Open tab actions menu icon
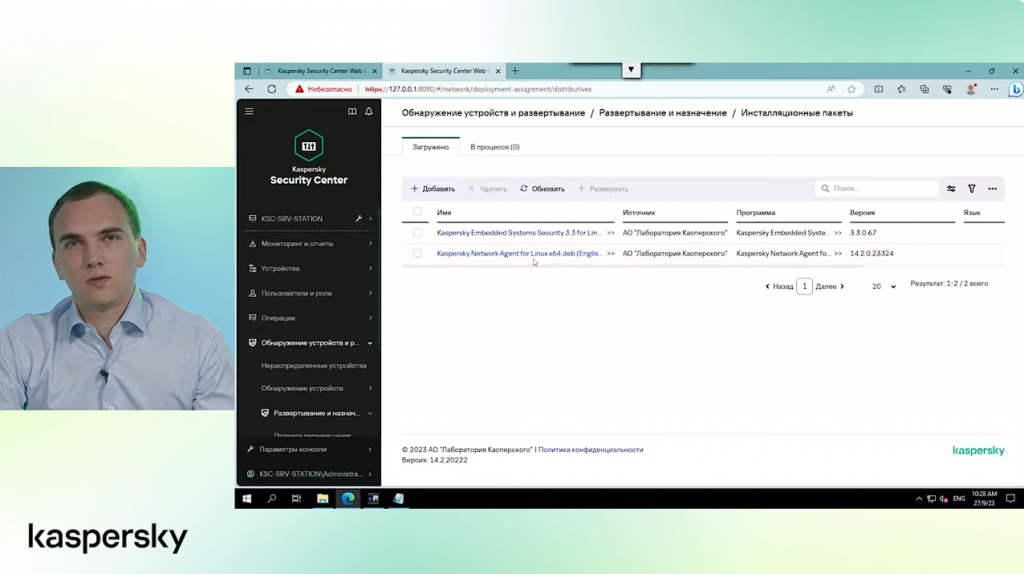 pyautogui.click(x=247, y=71)
